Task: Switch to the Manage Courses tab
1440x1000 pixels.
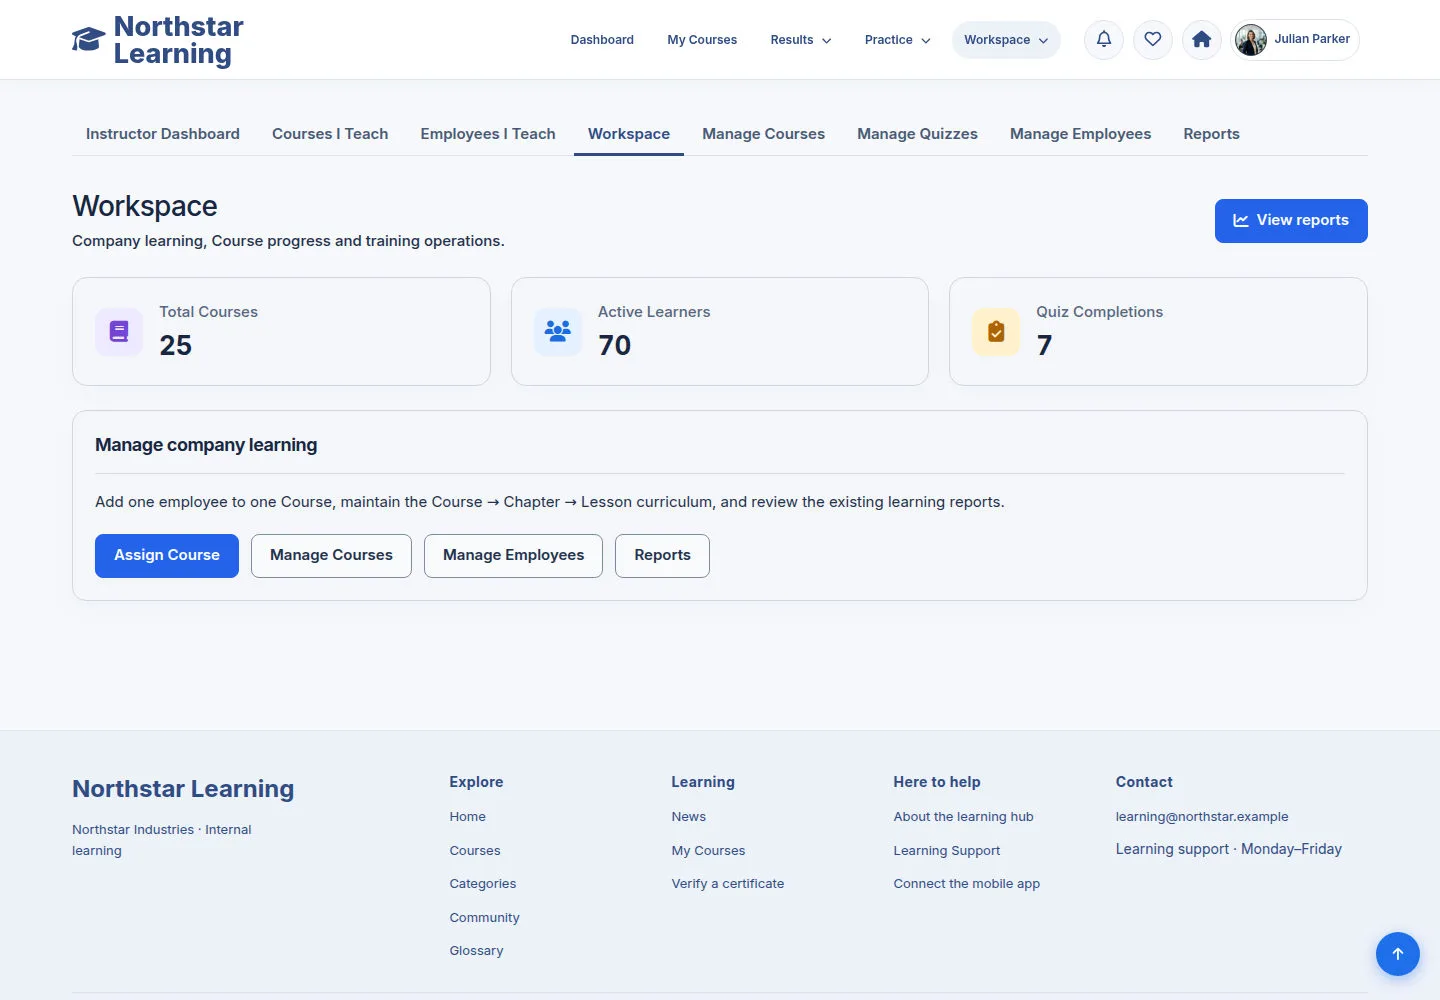Action: pos(764,134)
